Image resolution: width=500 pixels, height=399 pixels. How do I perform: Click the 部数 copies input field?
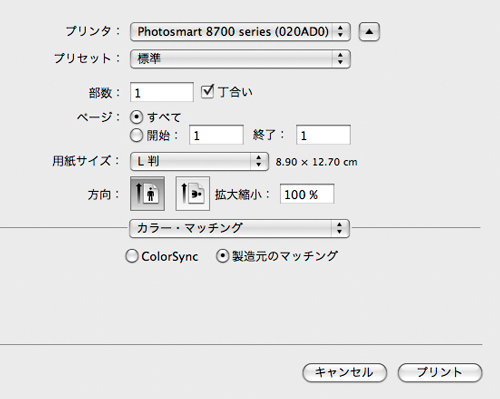coord(162,92)
